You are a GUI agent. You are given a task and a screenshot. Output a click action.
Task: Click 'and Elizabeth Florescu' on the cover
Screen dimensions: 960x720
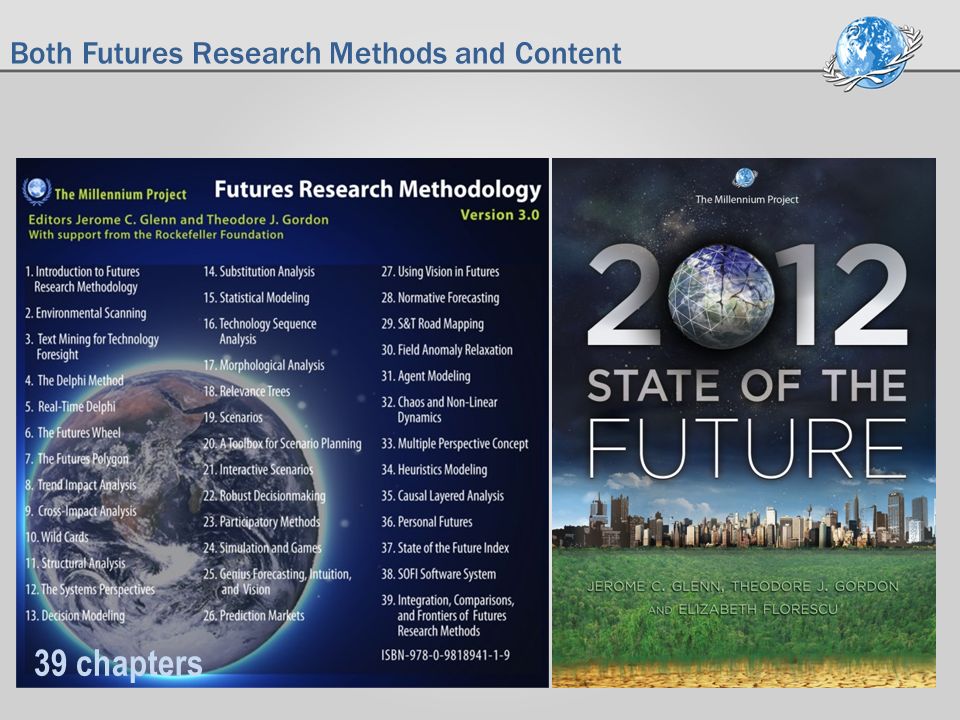(x=743, y=609)
